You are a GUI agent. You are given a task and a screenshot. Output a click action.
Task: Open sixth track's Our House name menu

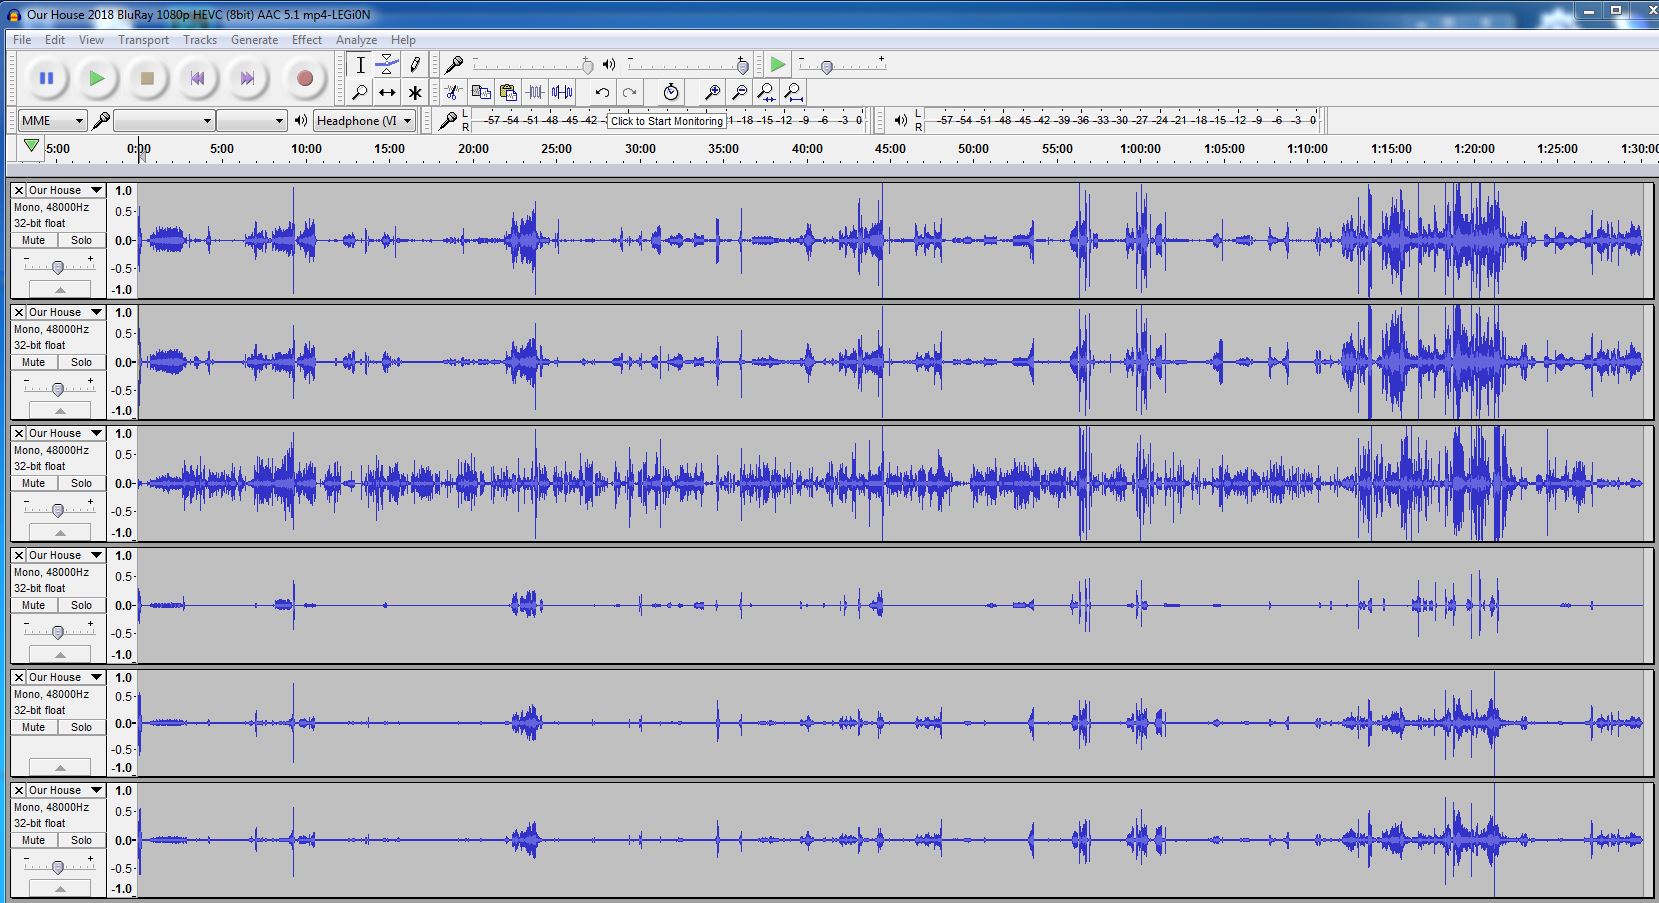click(x=65, y=790)
